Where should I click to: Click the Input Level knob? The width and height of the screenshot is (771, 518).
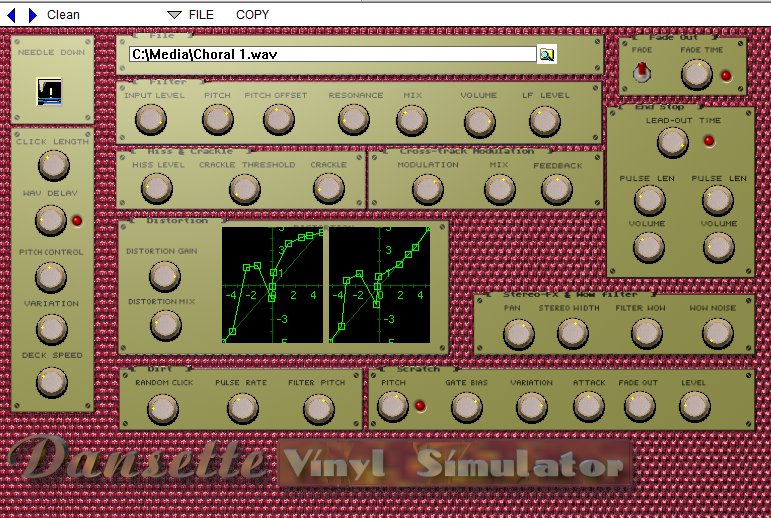click(x=149, y=120)
